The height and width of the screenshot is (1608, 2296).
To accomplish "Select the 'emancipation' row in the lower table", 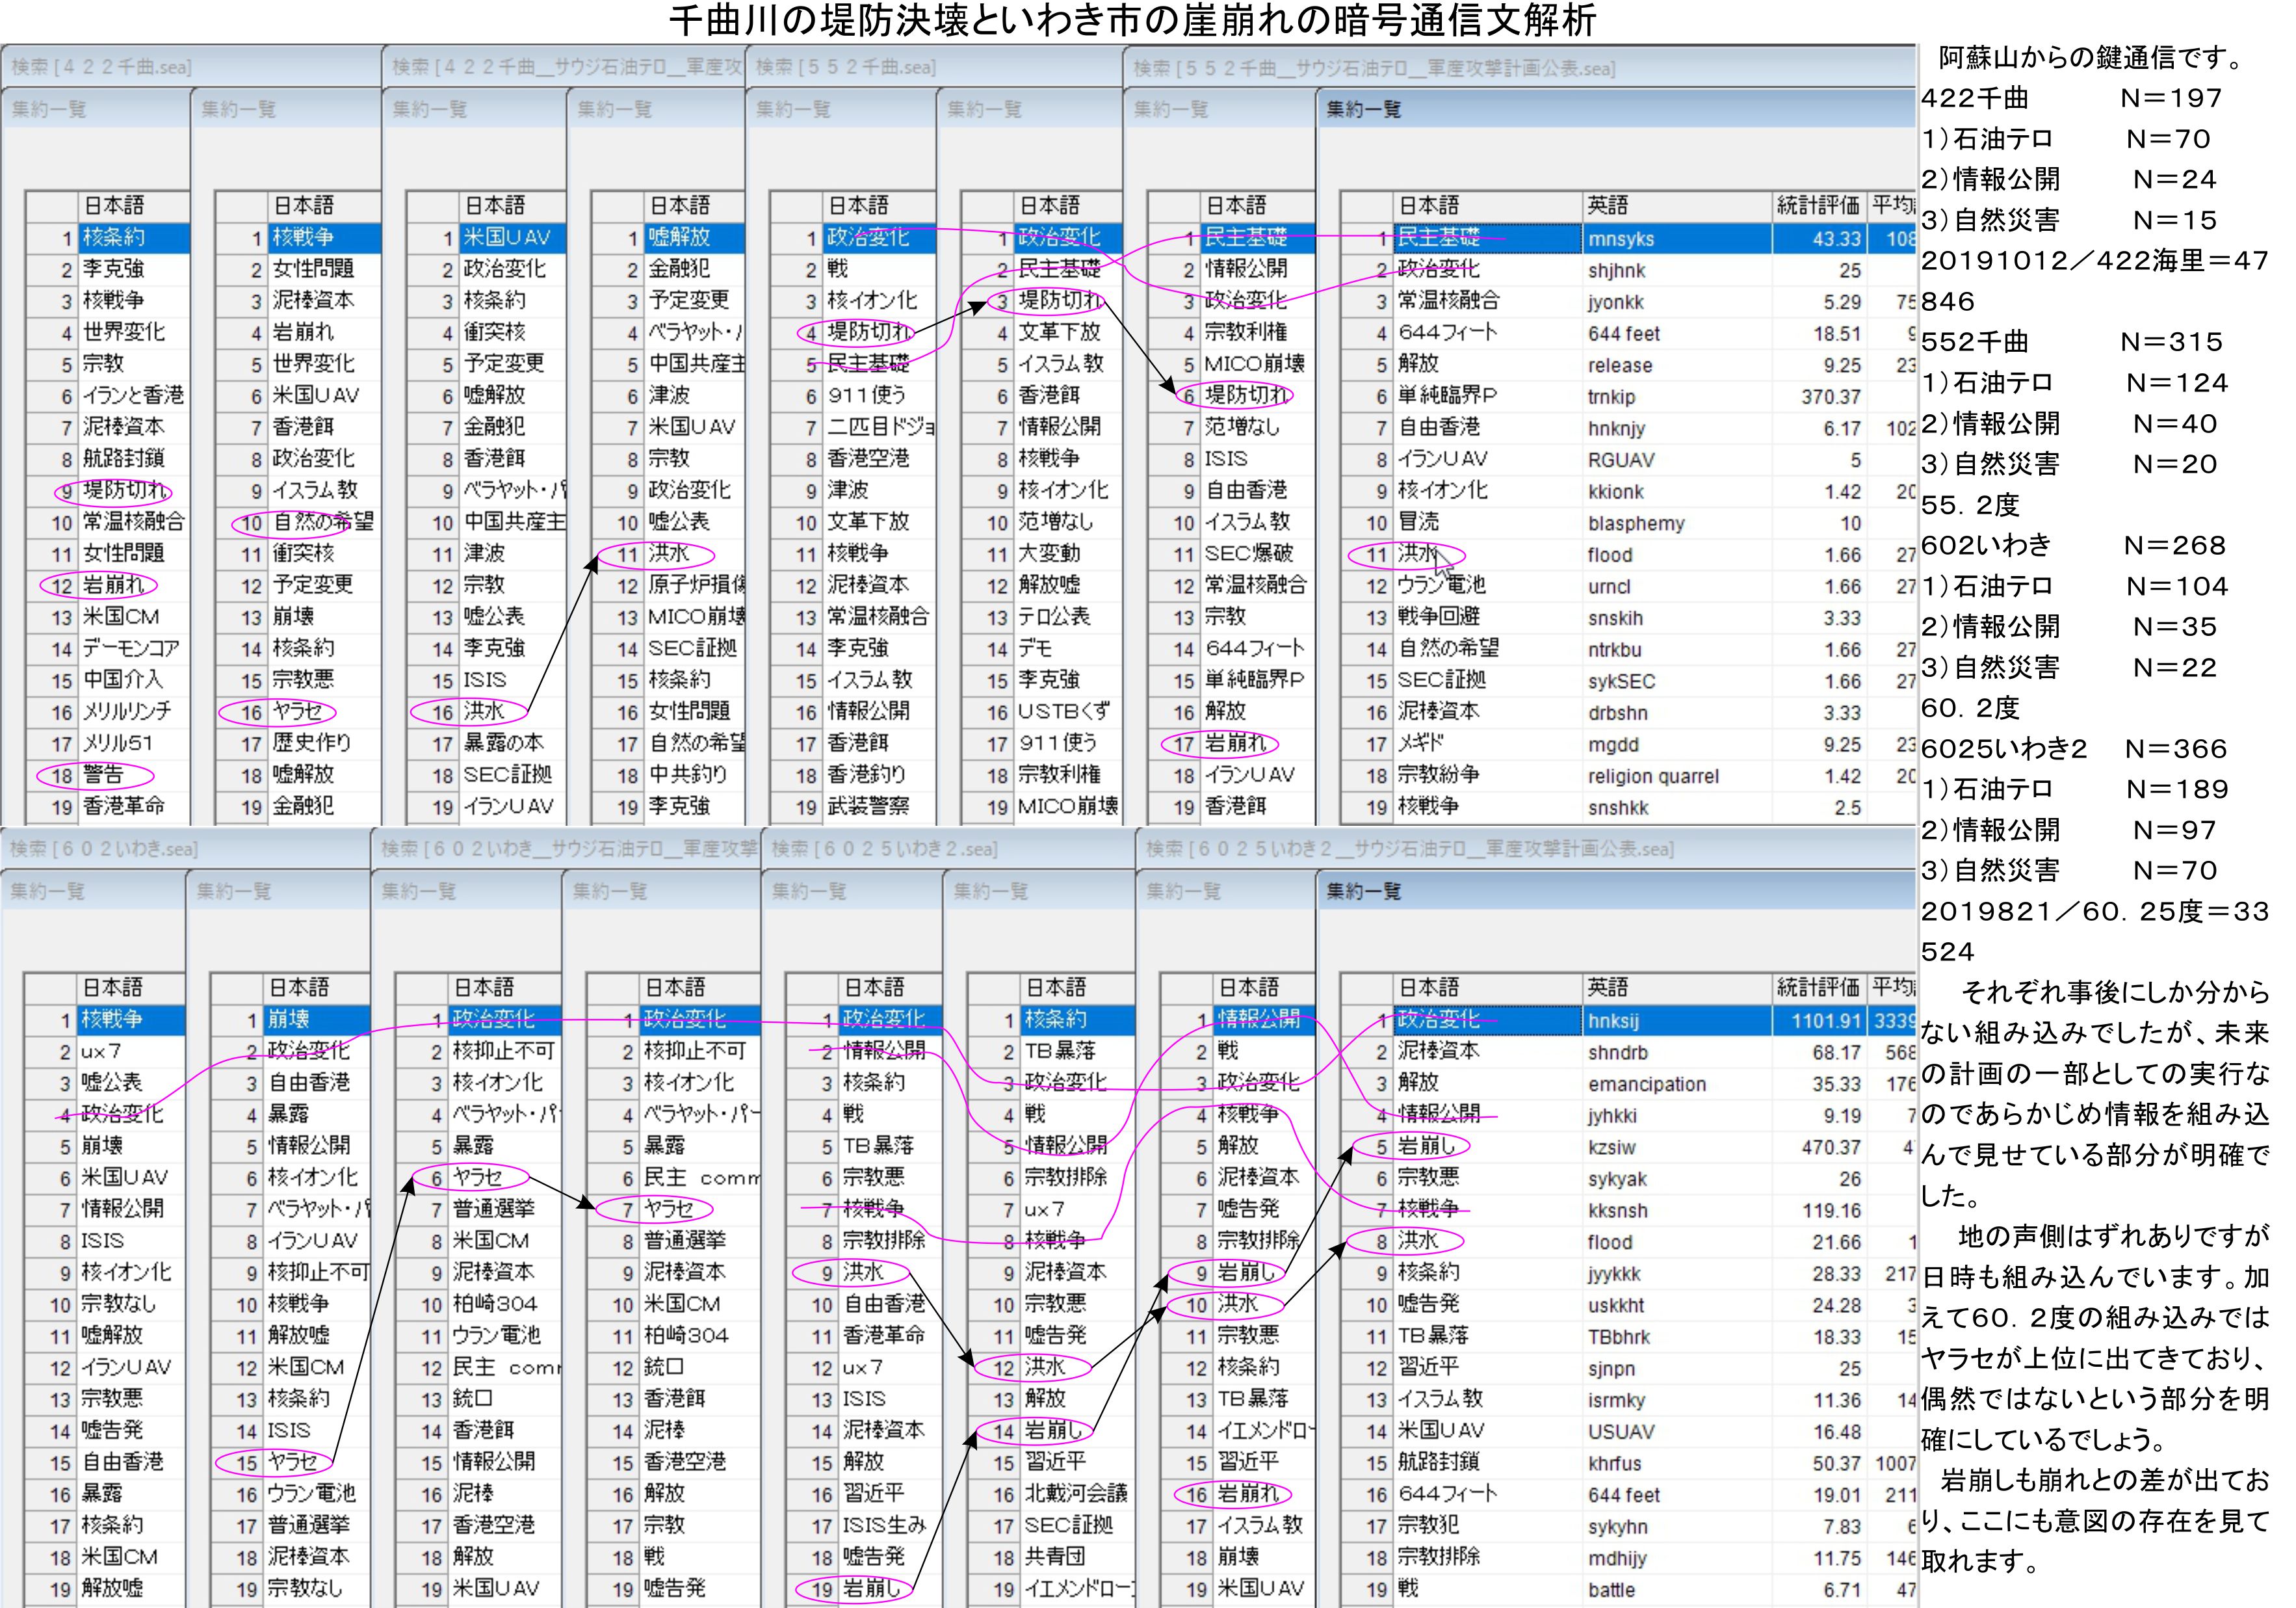I will [x=1646, y=1084].
